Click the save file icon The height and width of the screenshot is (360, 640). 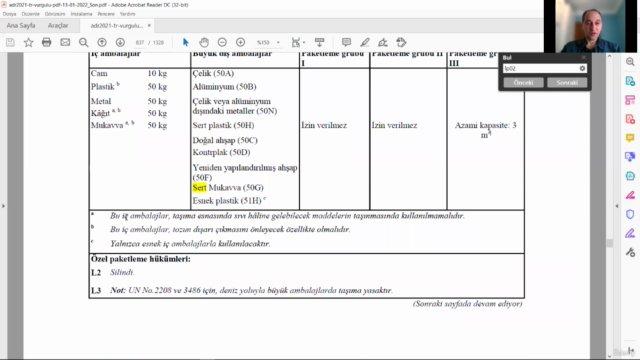point(10,42)
